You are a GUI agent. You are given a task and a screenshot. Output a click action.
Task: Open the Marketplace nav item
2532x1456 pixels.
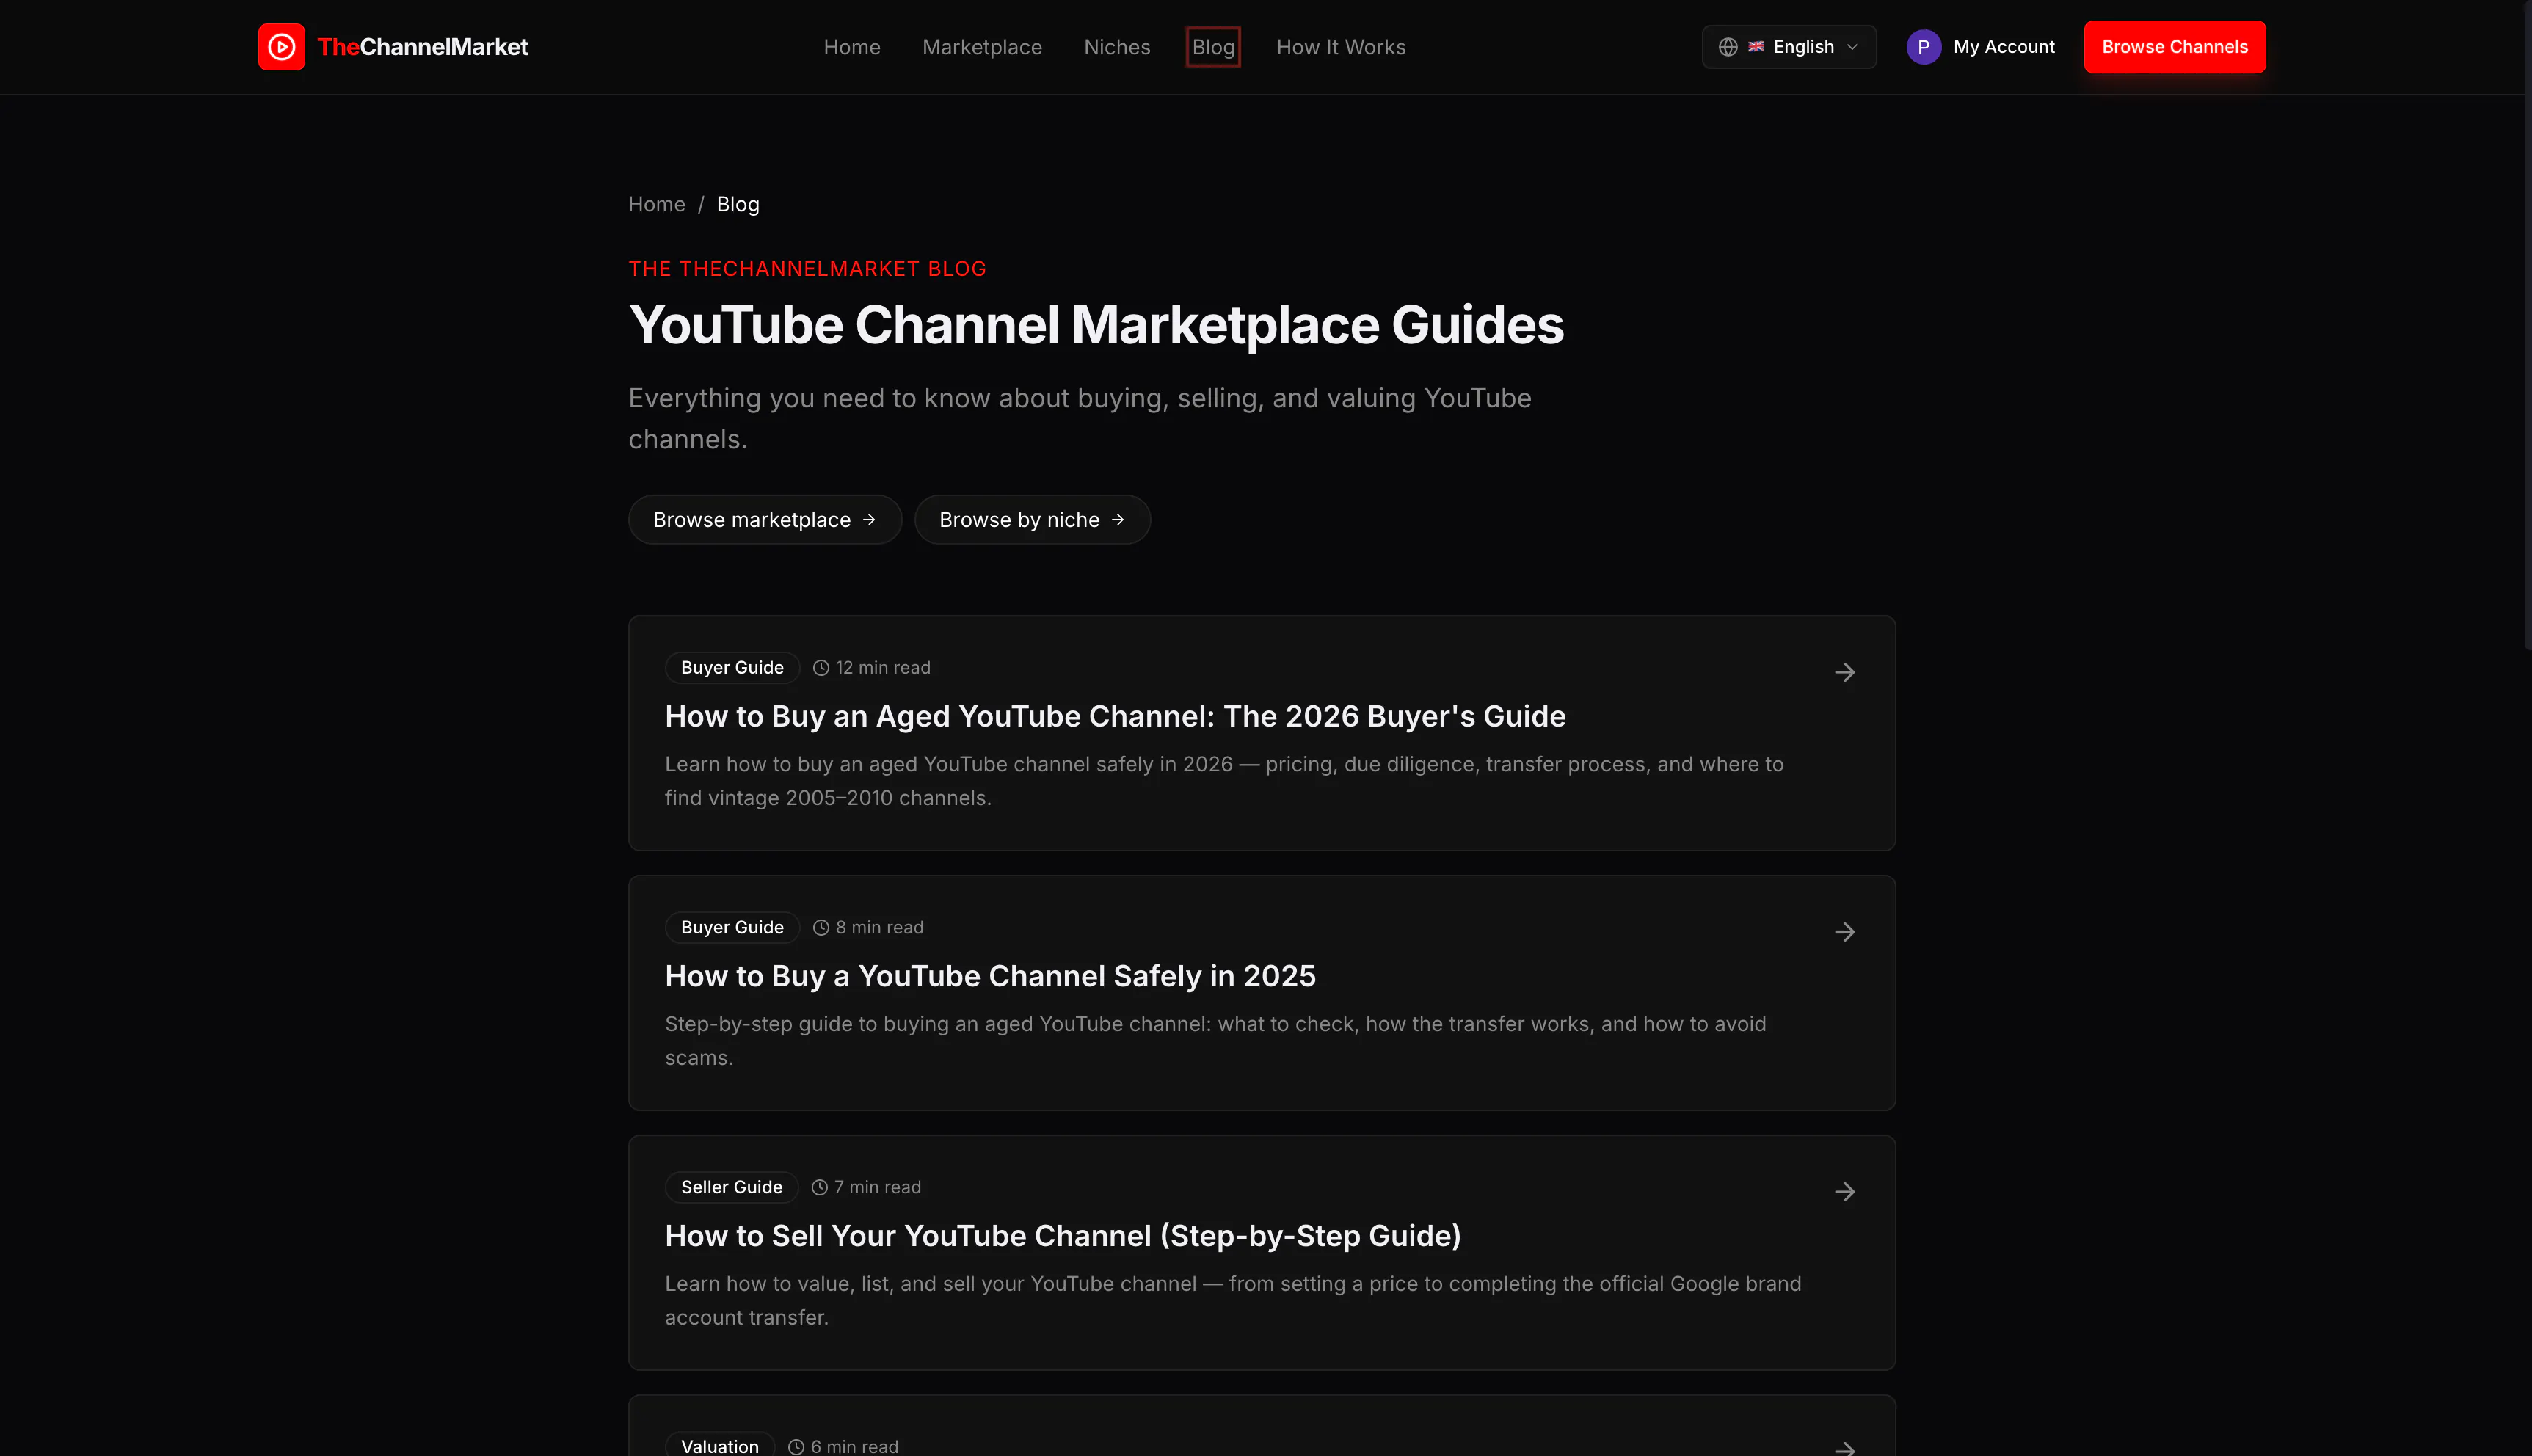pos(982,47)
